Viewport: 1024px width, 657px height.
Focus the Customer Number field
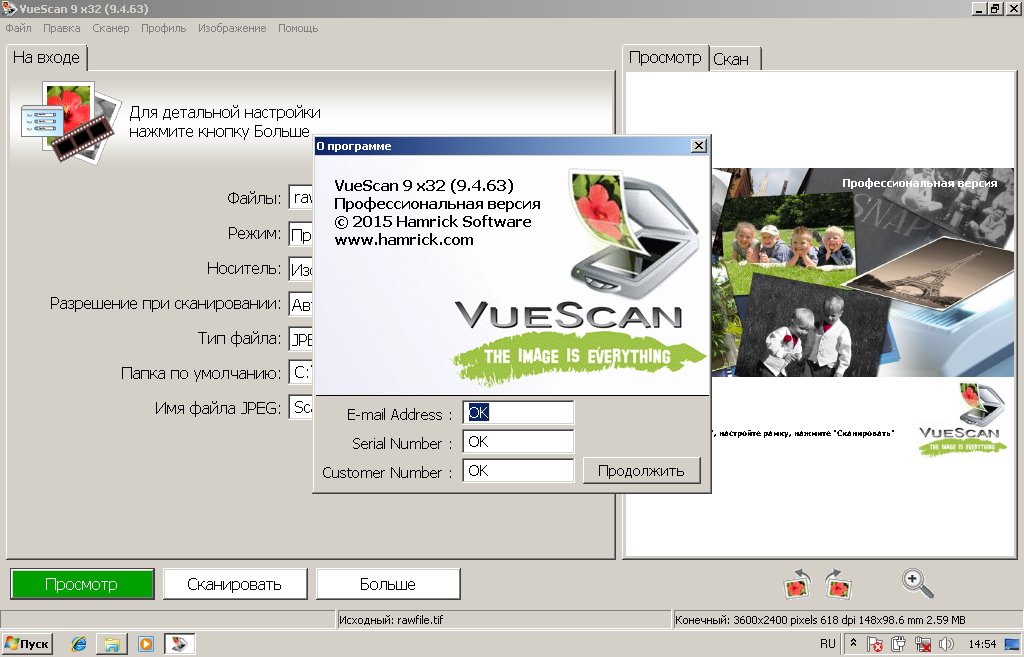518,470
